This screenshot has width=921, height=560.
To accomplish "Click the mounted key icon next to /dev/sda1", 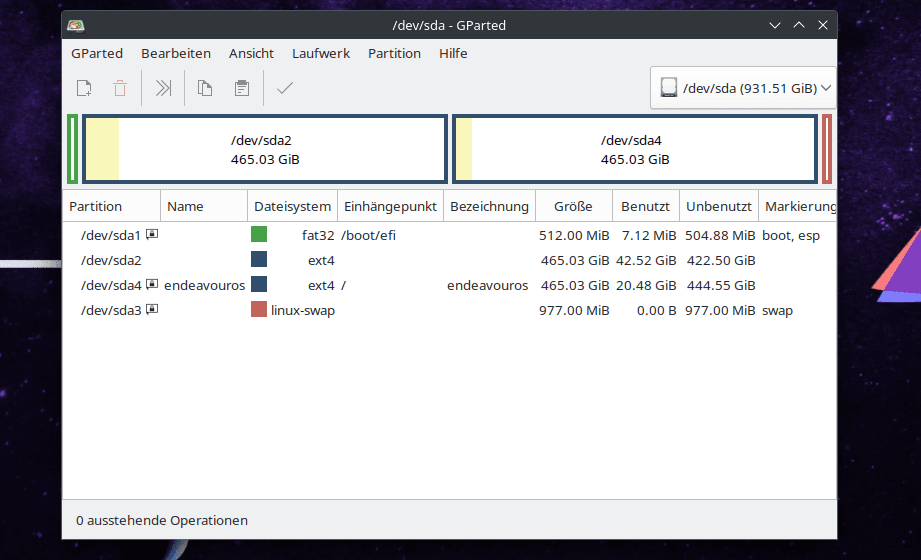I will [x=152, y=234].
